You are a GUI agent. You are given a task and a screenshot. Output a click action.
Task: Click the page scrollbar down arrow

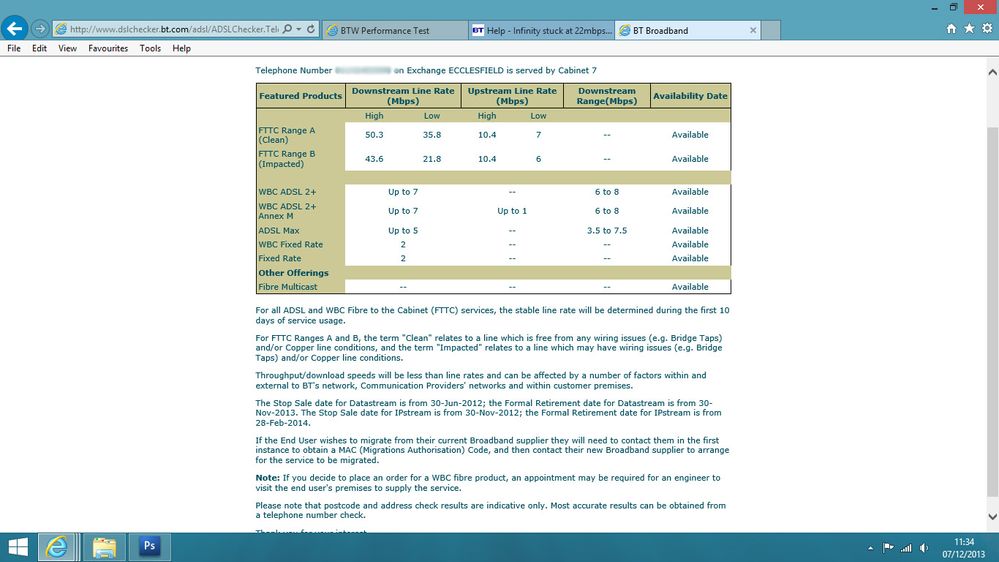click(x=992, y=517)
